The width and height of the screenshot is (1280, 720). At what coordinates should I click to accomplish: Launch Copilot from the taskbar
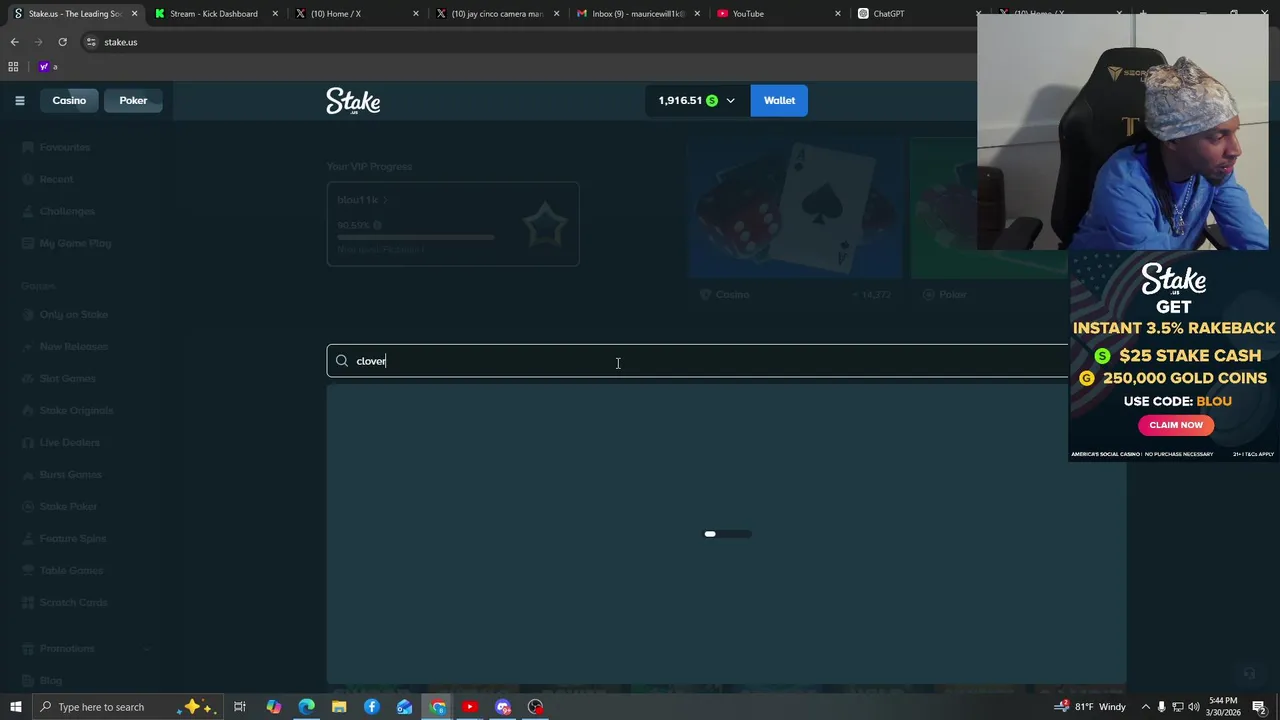(x=273, y=707)
